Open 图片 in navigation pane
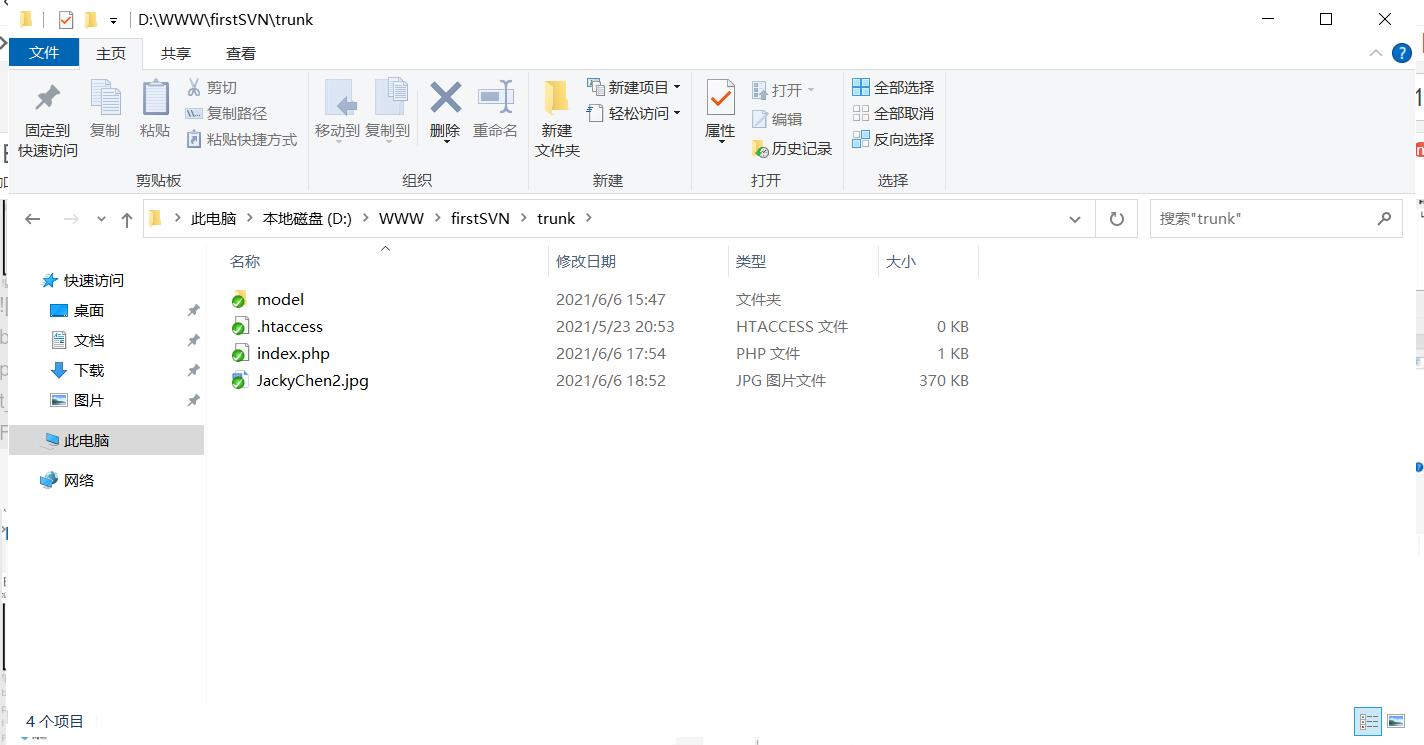 coord(88,401)
